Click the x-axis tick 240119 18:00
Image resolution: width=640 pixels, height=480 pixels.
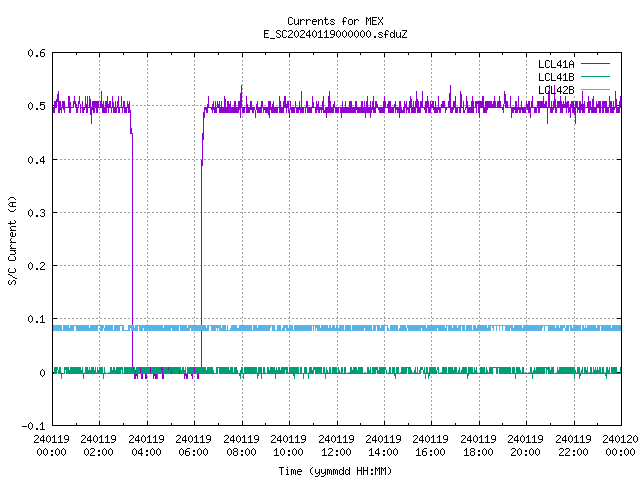point(478,446)
